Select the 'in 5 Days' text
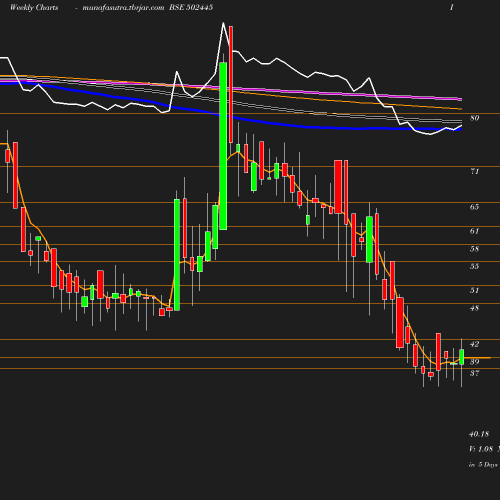The width and height of the screenshot is (500, 500). point(483,464)
